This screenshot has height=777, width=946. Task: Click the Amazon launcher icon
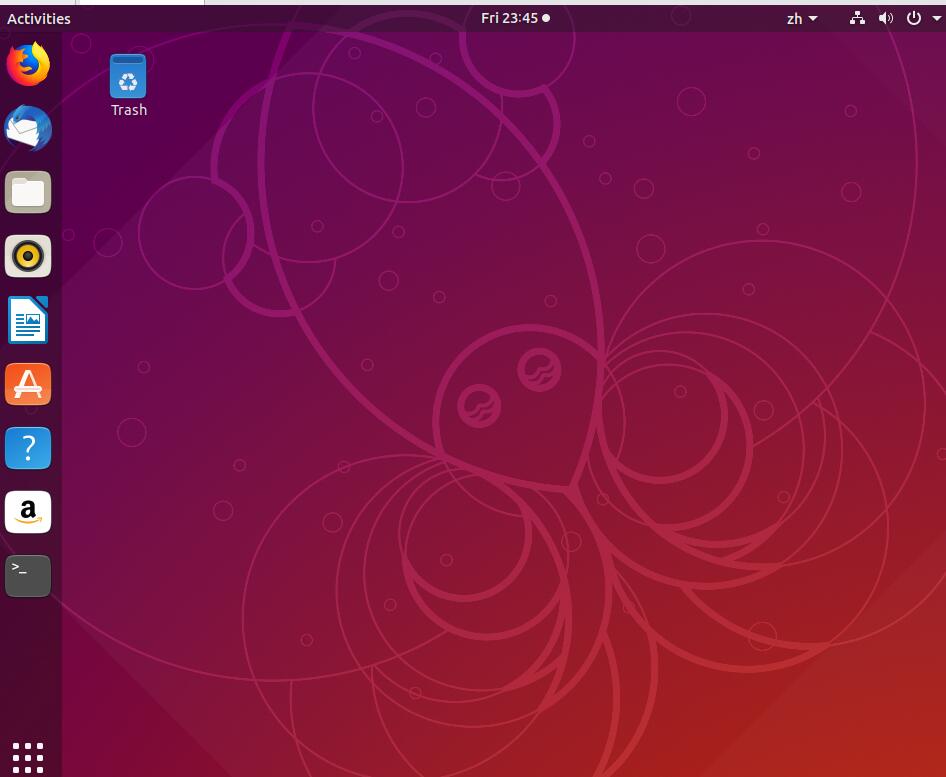(28, 512)
